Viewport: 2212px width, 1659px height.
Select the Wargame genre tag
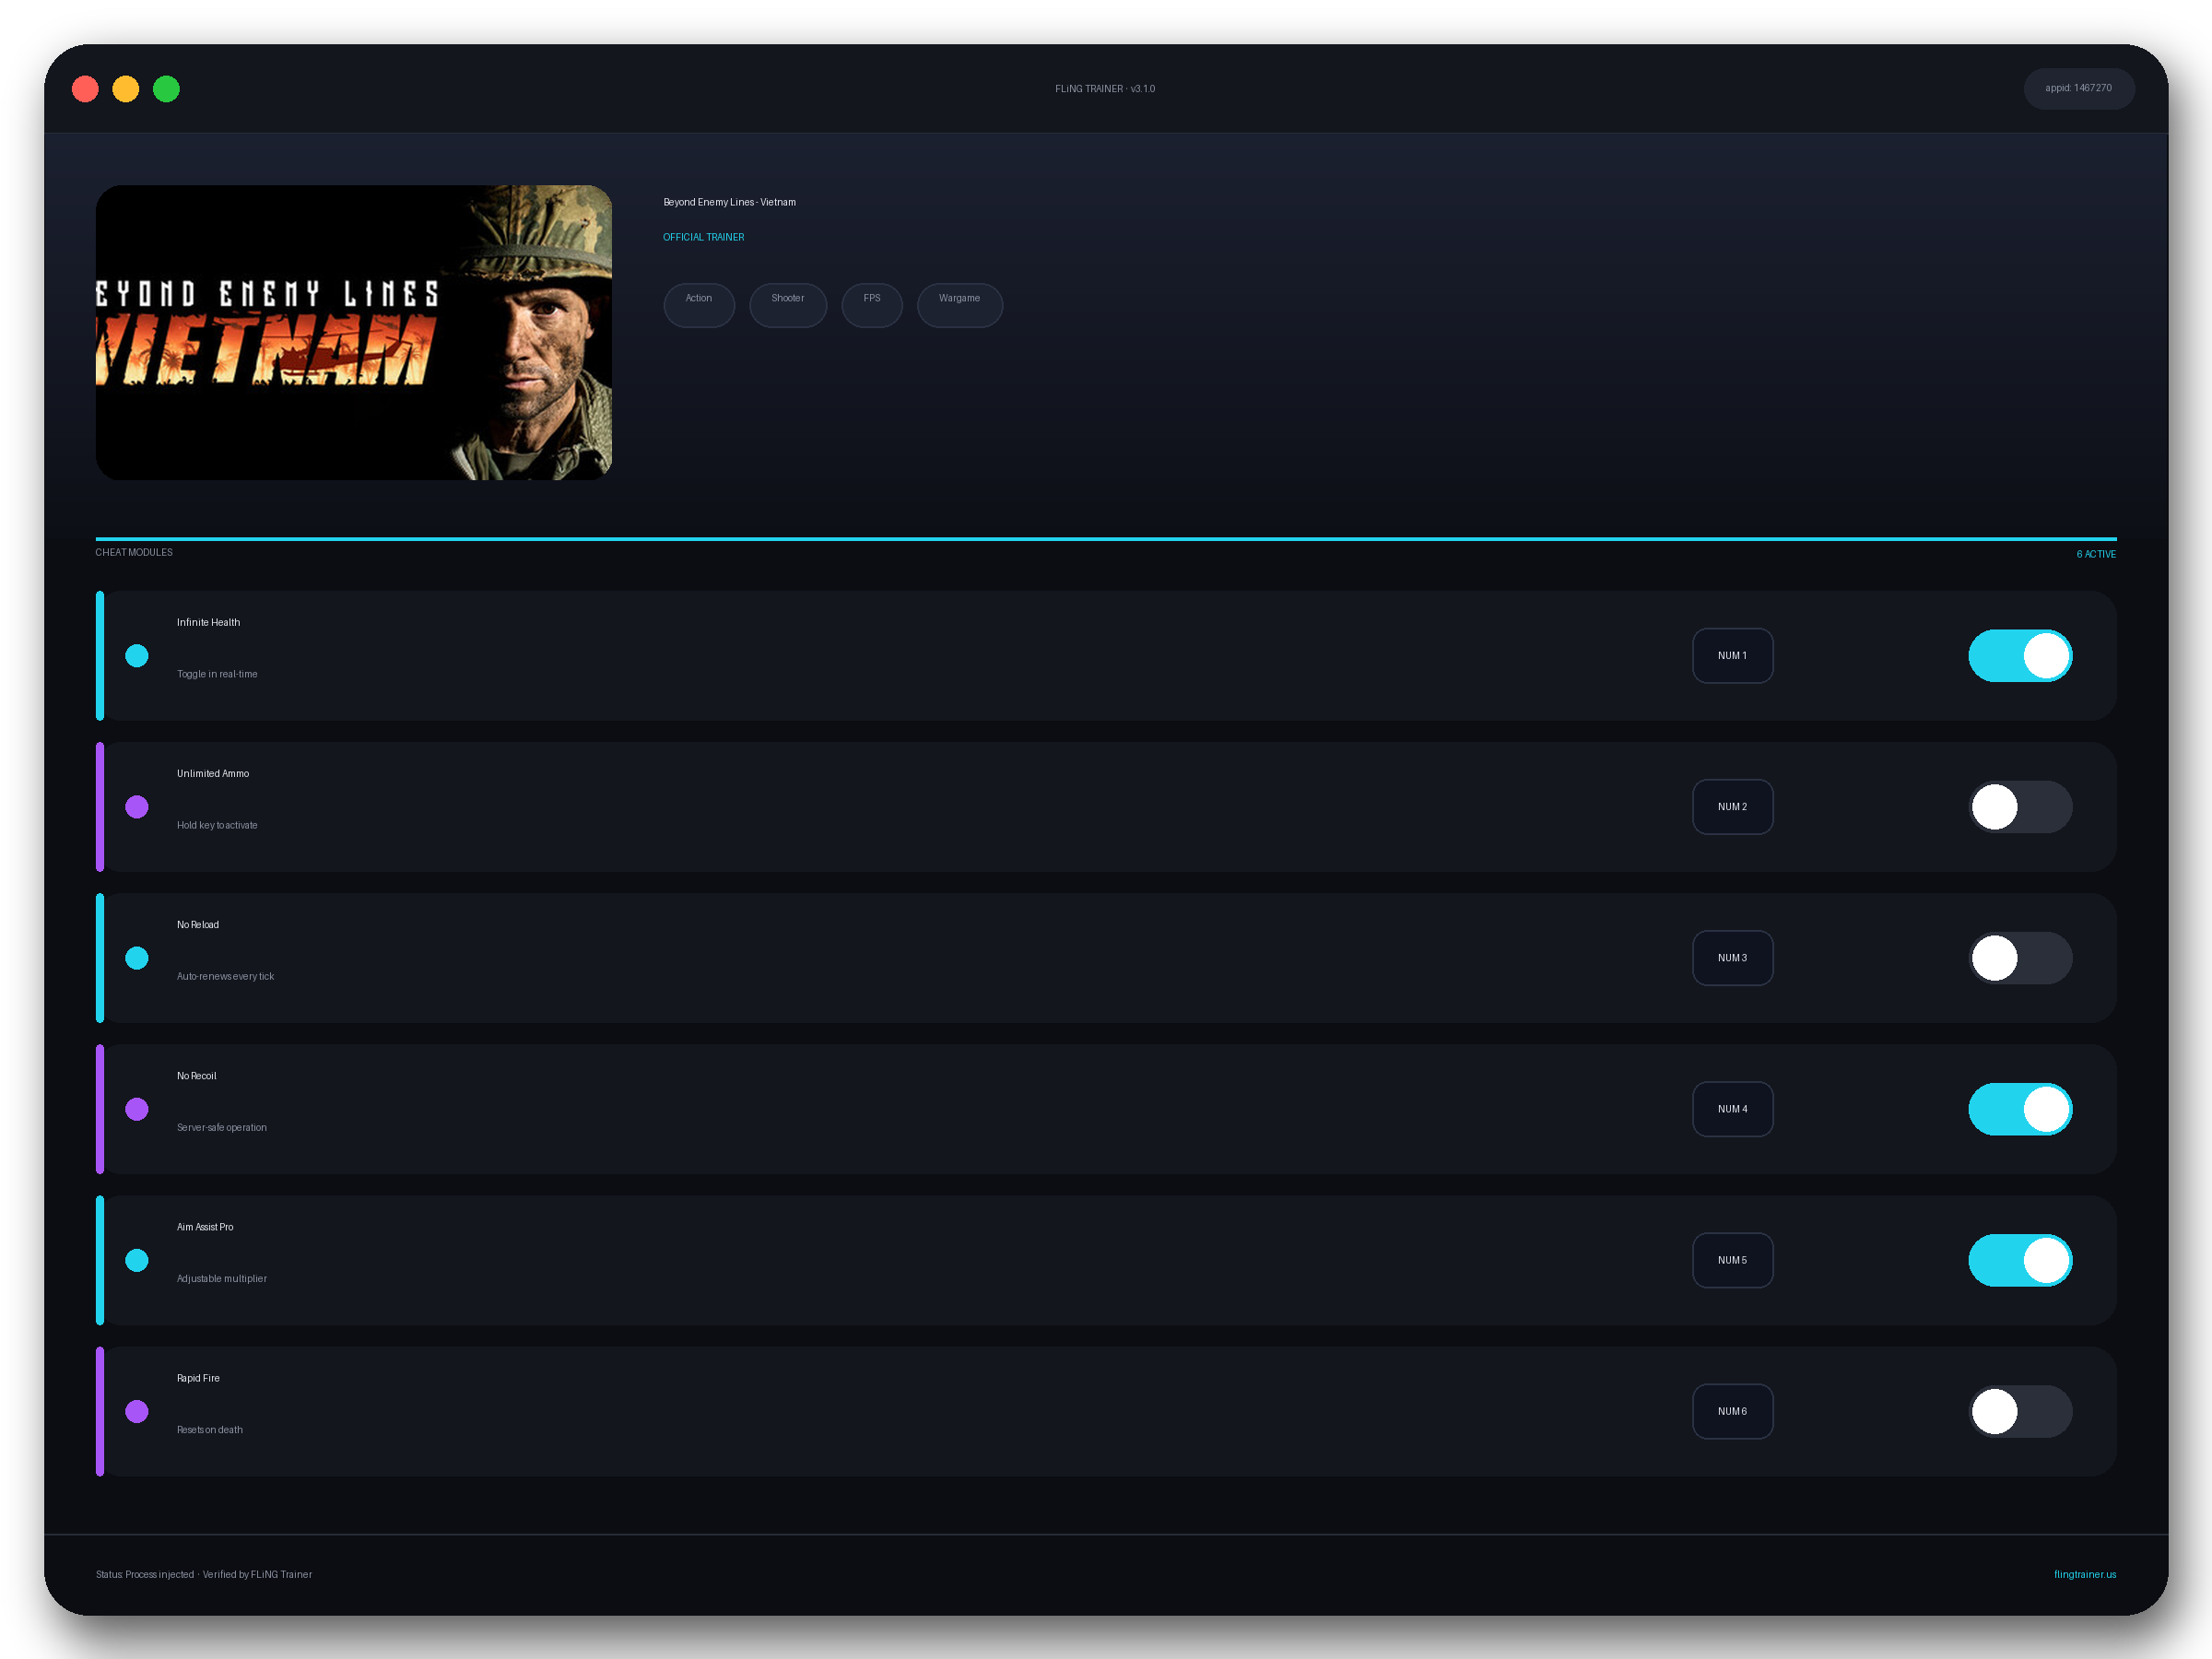960,305
